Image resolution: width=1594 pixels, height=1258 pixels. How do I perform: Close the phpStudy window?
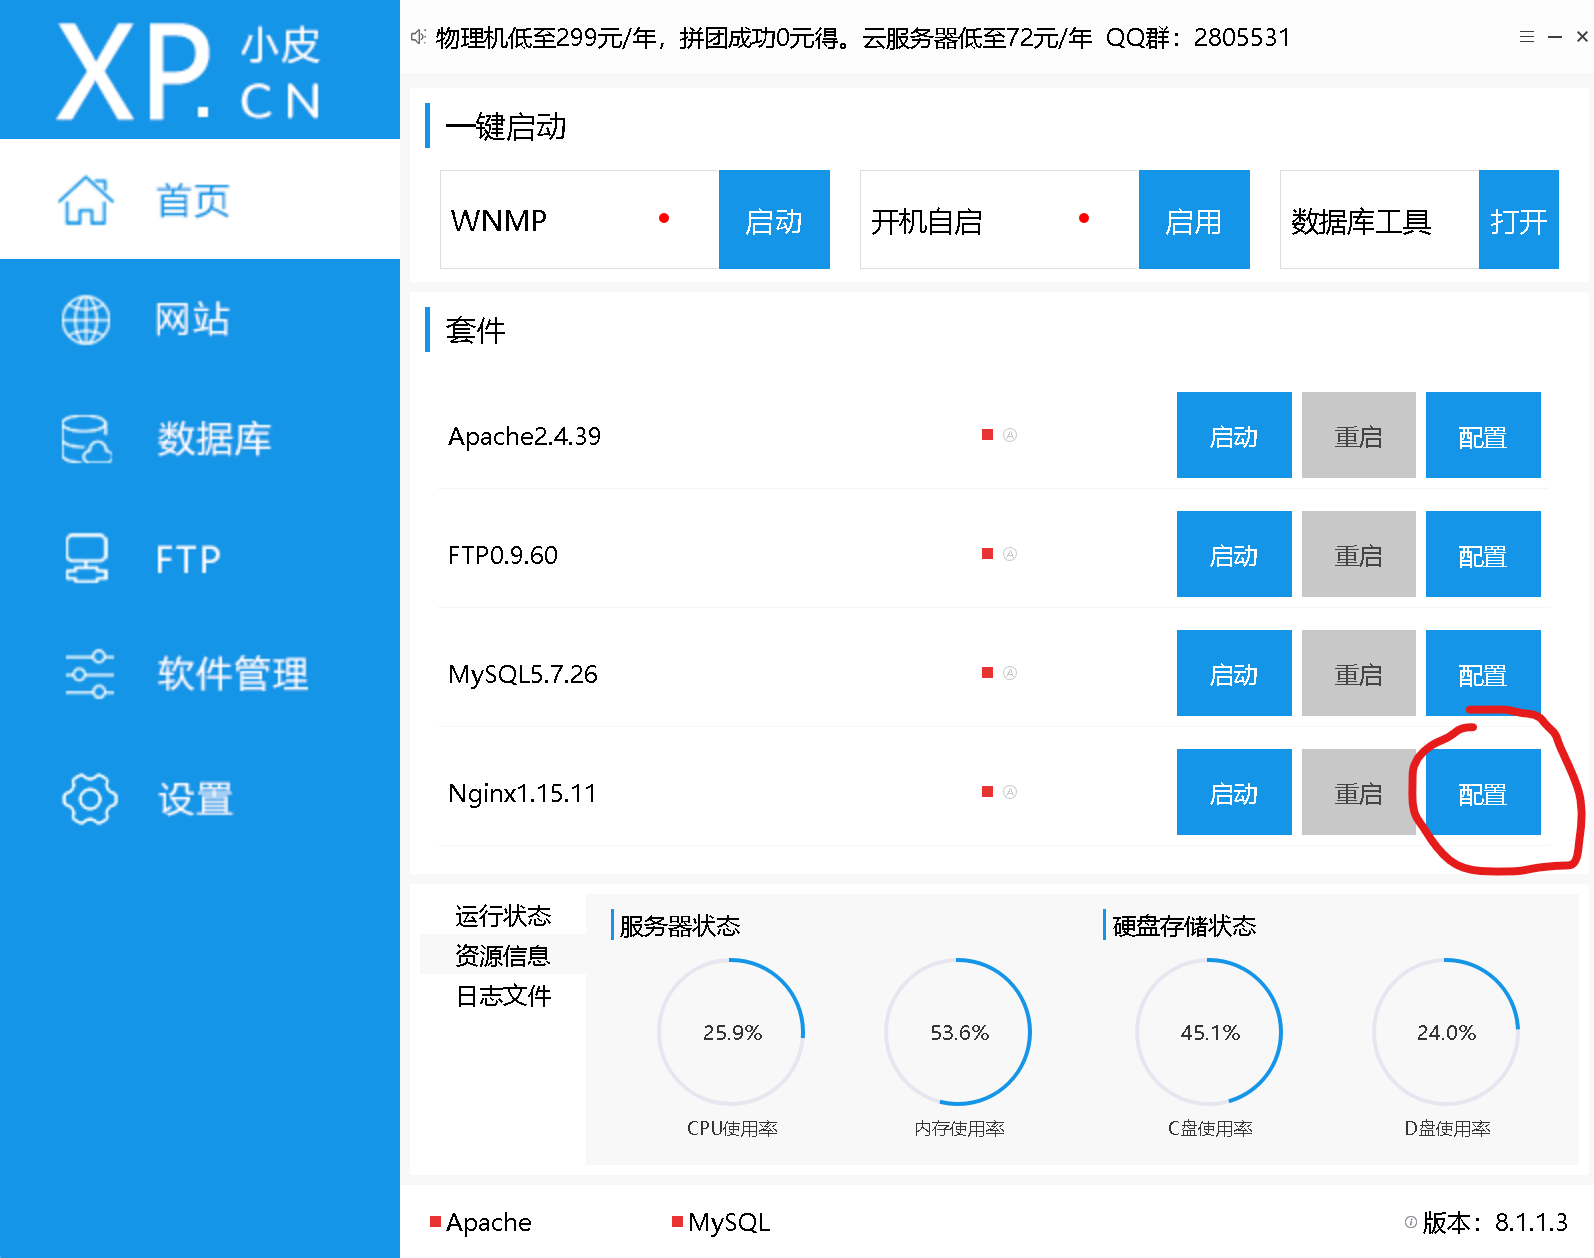pyautogui.click(x=1582, y=37)
